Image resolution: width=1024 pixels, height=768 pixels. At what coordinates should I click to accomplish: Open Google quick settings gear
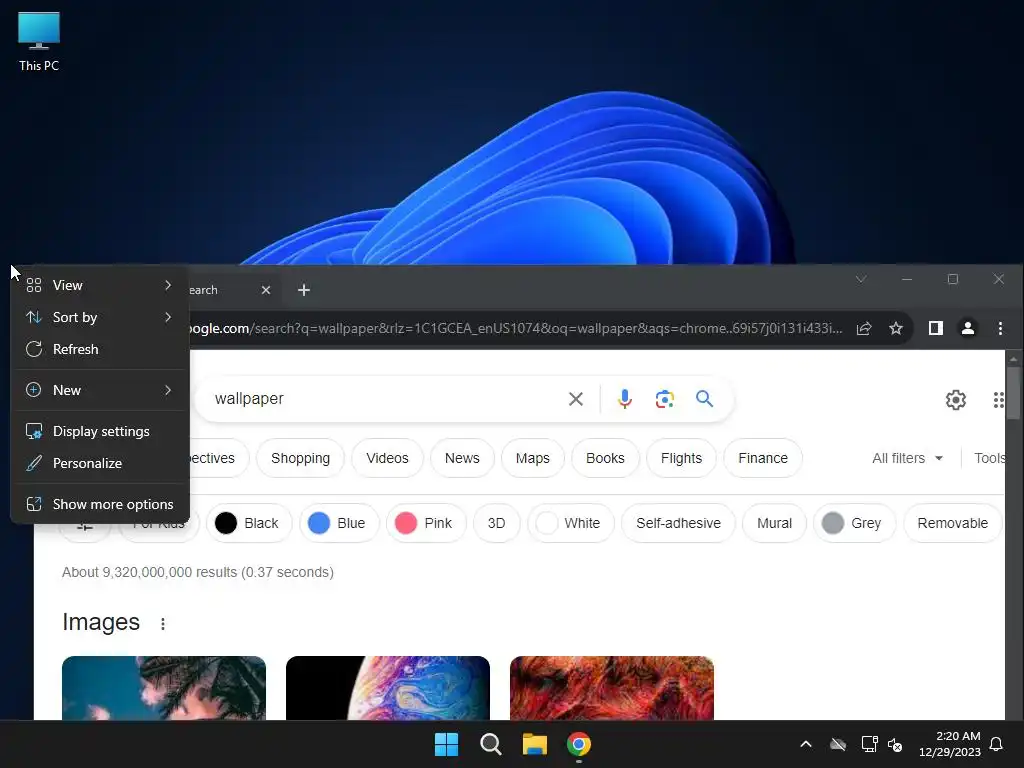[955, 400]
